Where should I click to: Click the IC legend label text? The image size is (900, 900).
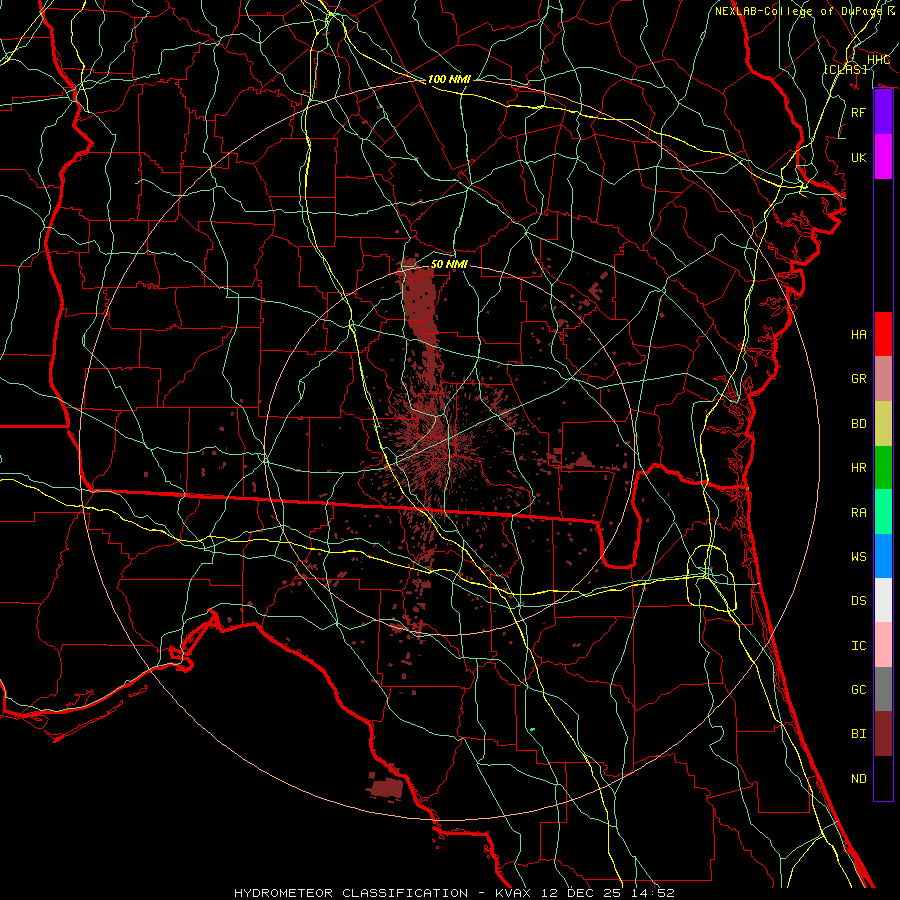(x=859, y=646)
